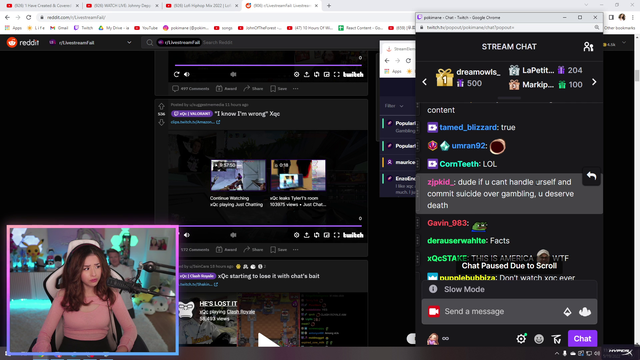Switch to Johnny Depp WATCH LIVE tab

(122, 6)
